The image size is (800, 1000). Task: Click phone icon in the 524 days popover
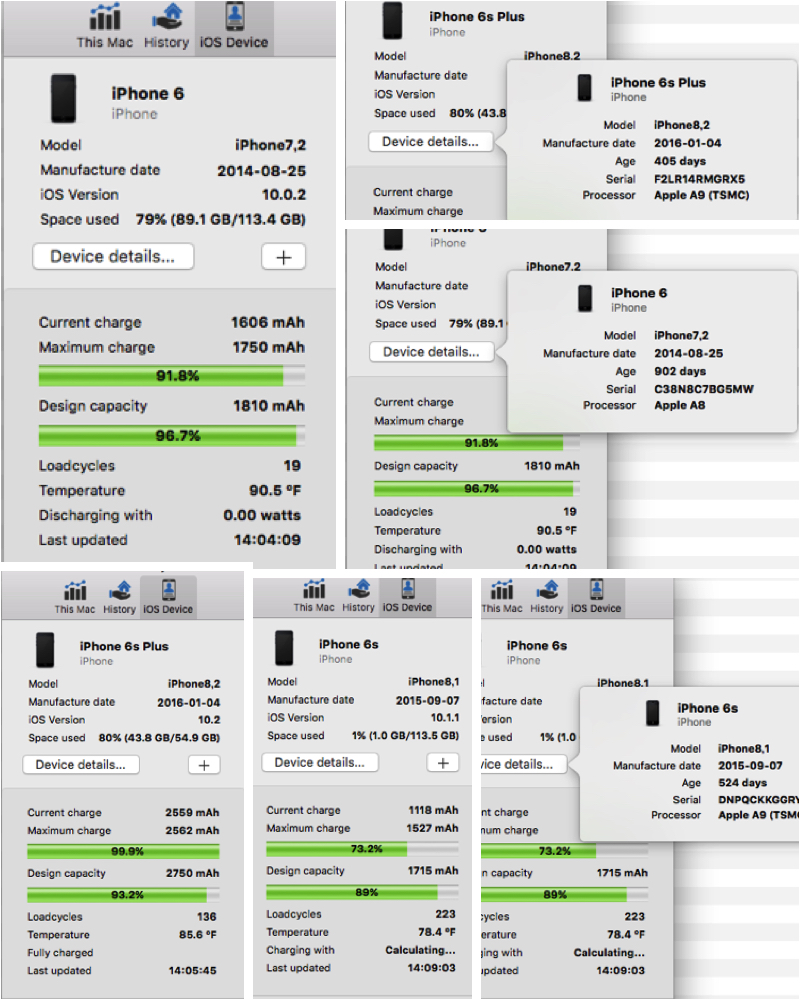pyautogui.click(x=653, y=714)
